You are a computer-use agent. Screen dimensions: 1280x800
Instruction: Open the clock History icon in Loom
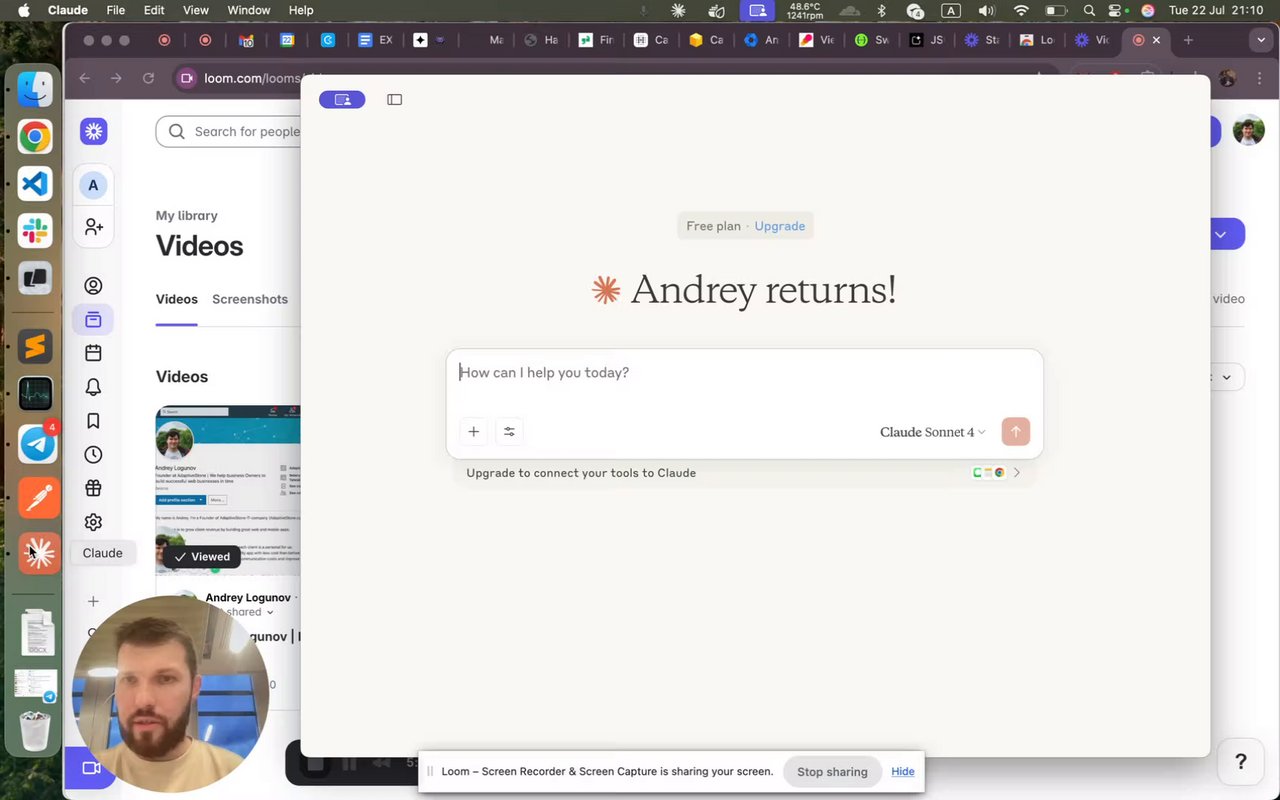coord(93,454)
